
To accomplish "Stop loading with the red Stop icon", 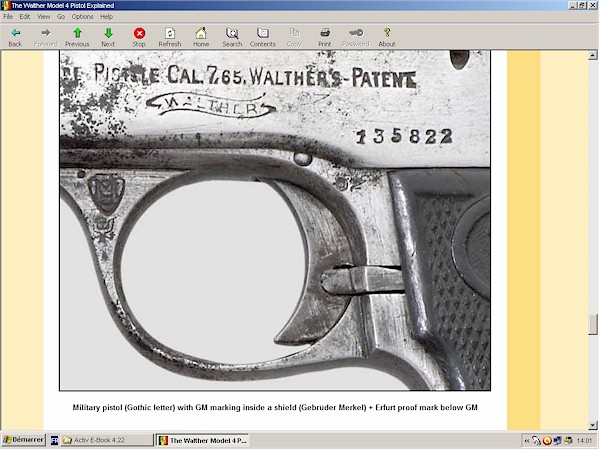I will (139, 37).
